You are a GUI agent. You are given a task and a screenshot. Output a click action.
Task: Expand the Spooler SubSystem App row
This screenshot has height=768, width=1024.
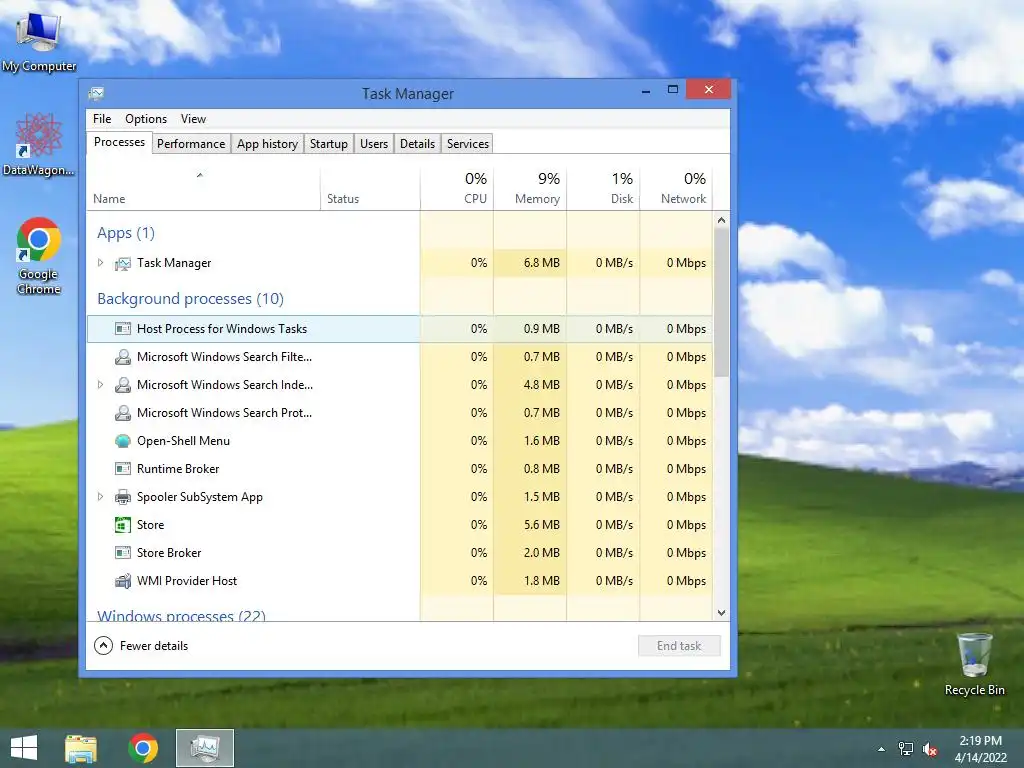coord(101,496)
